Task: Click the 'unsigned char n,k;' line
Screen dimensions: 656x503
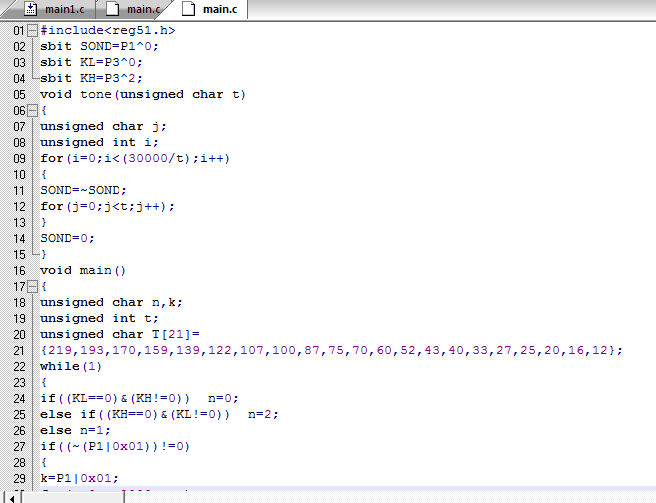Action: coord(111,303)
